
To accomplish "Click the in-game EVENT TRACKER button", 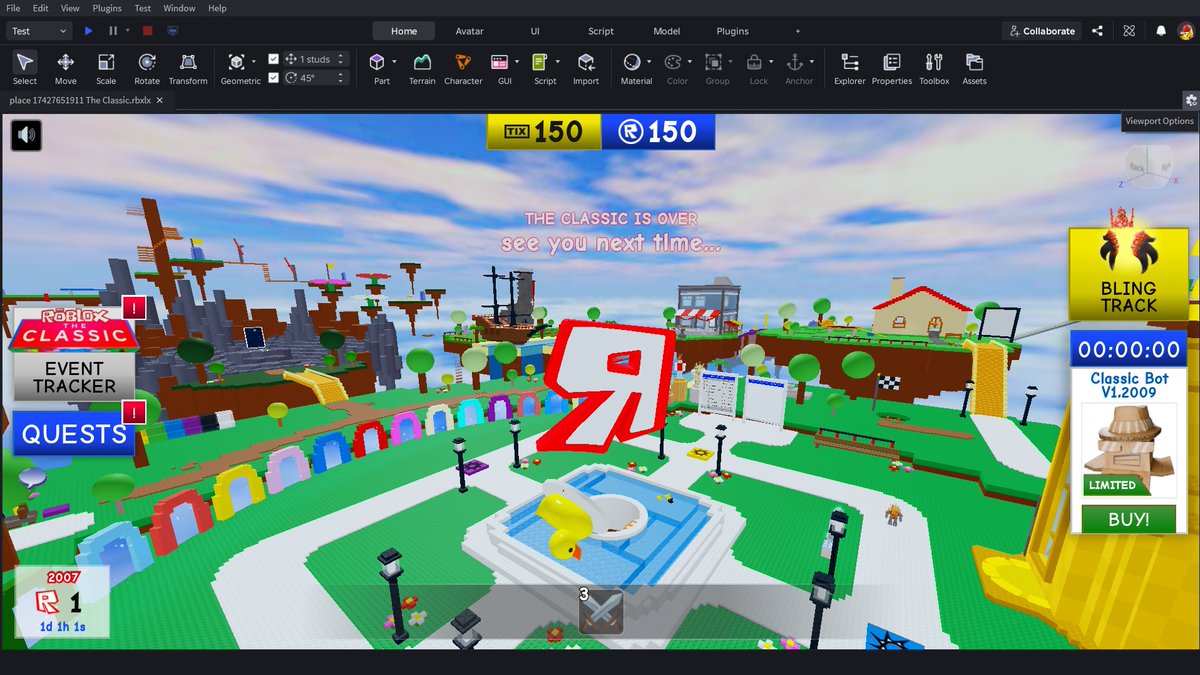I will [74, 377].
